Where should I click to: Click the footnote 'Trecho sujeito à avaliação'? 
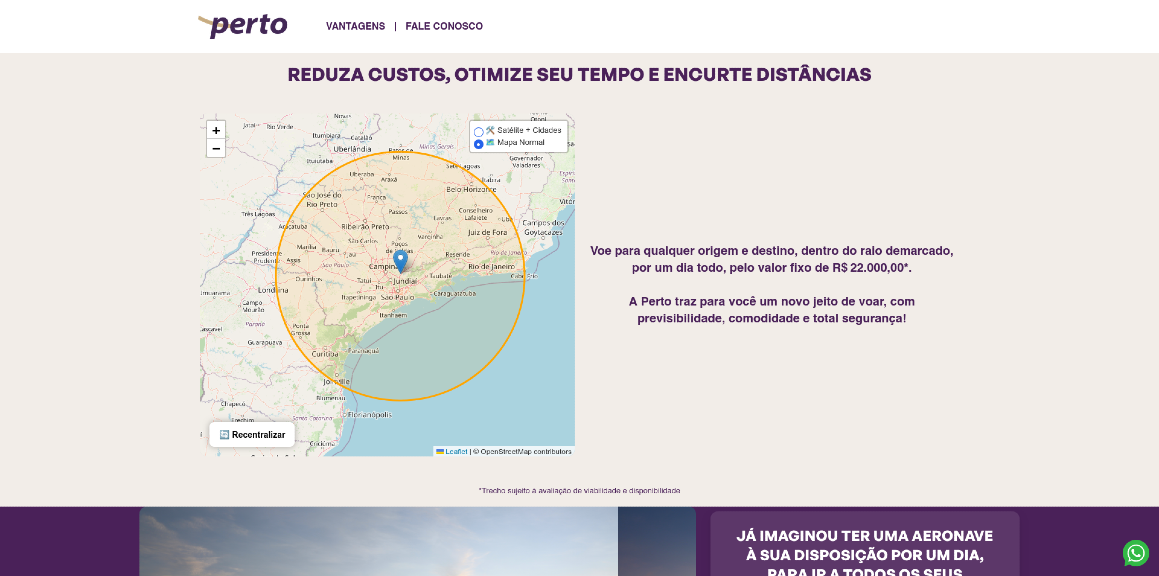[x=580, y=490]
